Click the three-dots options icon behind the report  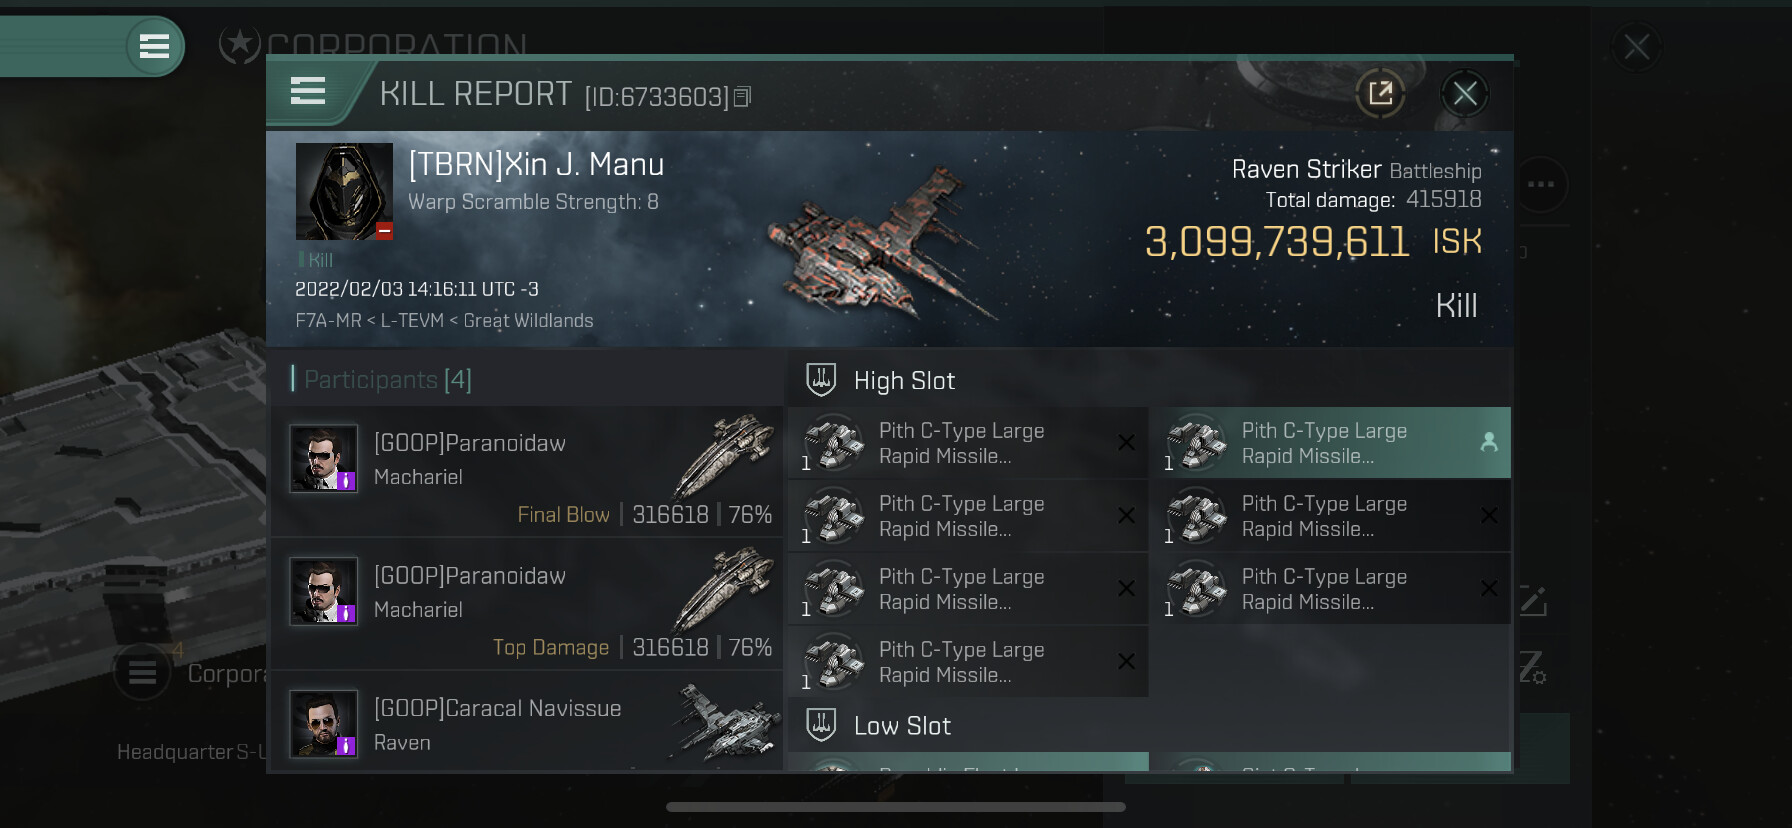point(1540,184)
